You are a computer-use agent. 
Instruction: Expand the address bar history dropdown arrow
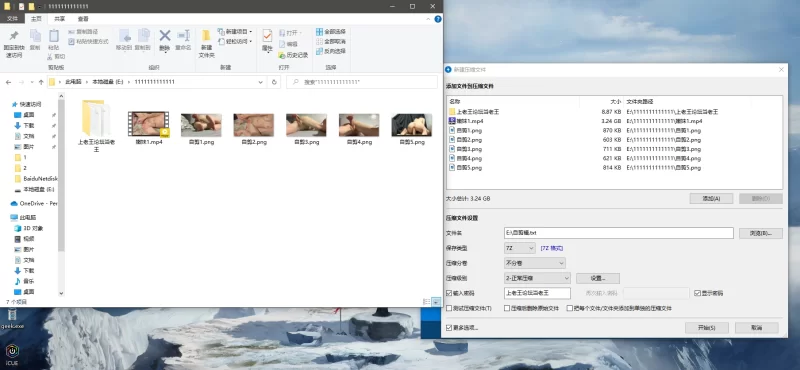(x=261, y=82)
